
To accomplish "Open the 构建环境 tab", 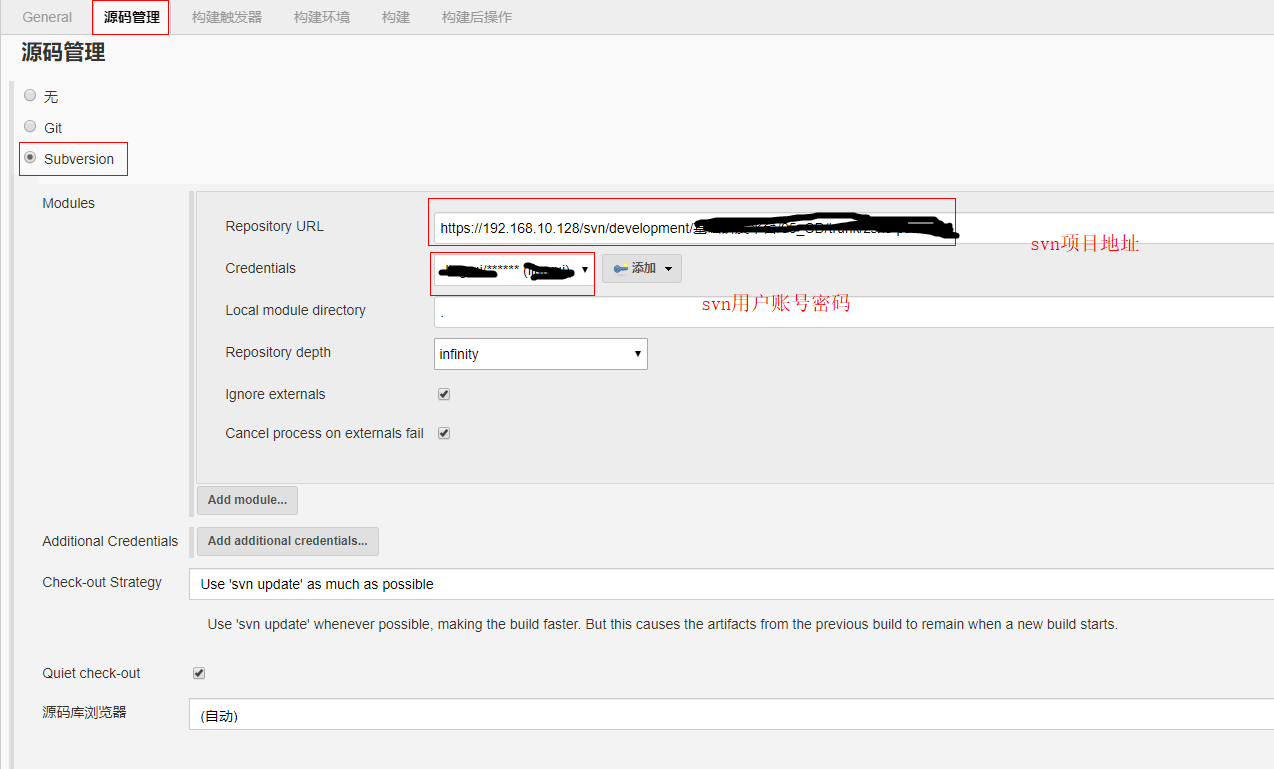I will click(x=322, y=17).
